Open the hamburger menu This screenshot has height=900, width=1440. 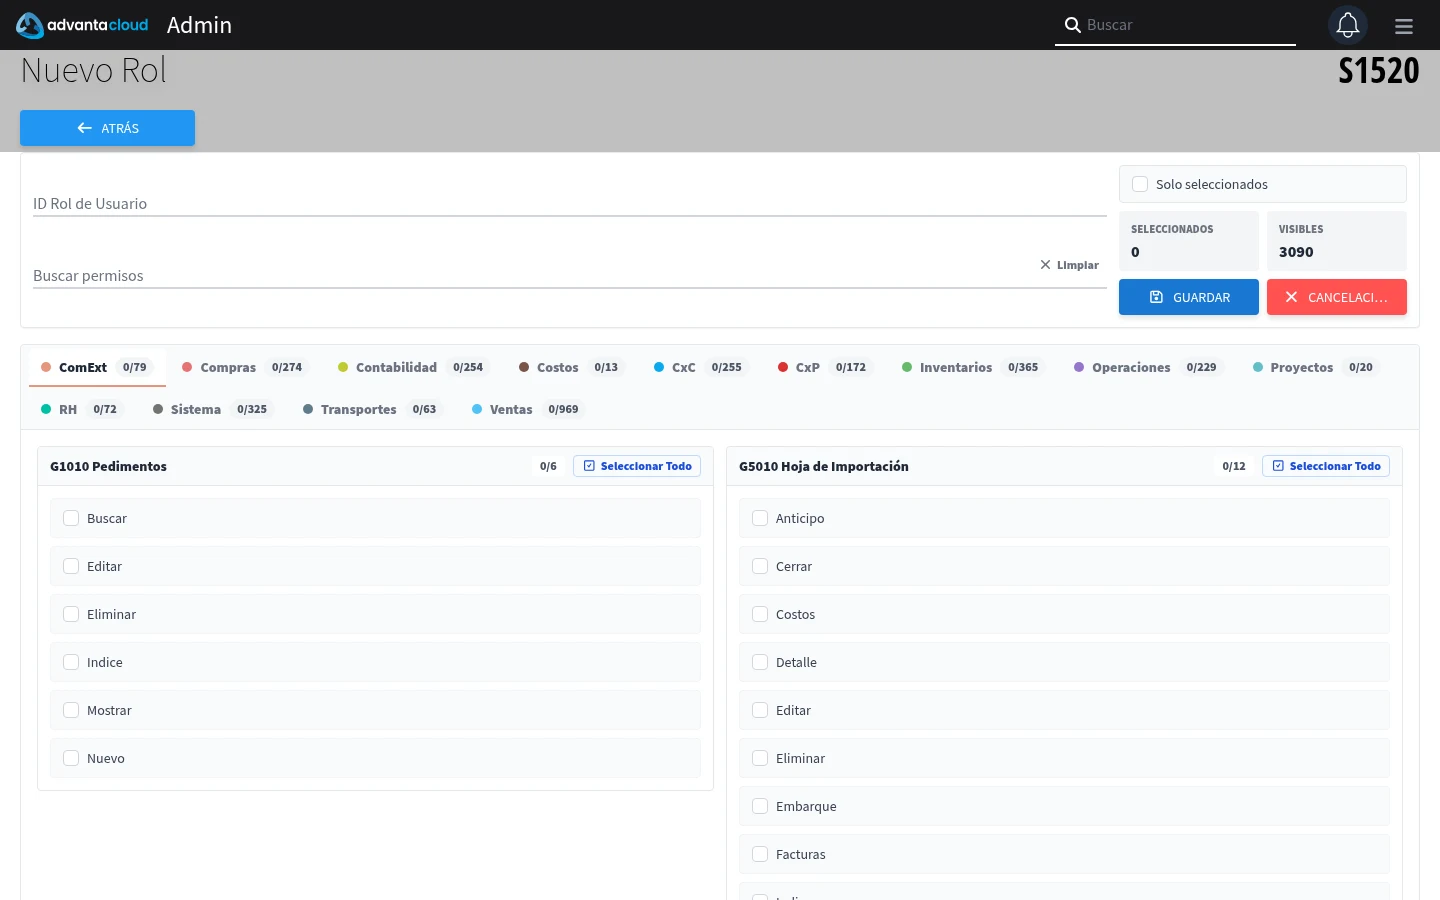pyautogui.click(x=1404, y=26)
